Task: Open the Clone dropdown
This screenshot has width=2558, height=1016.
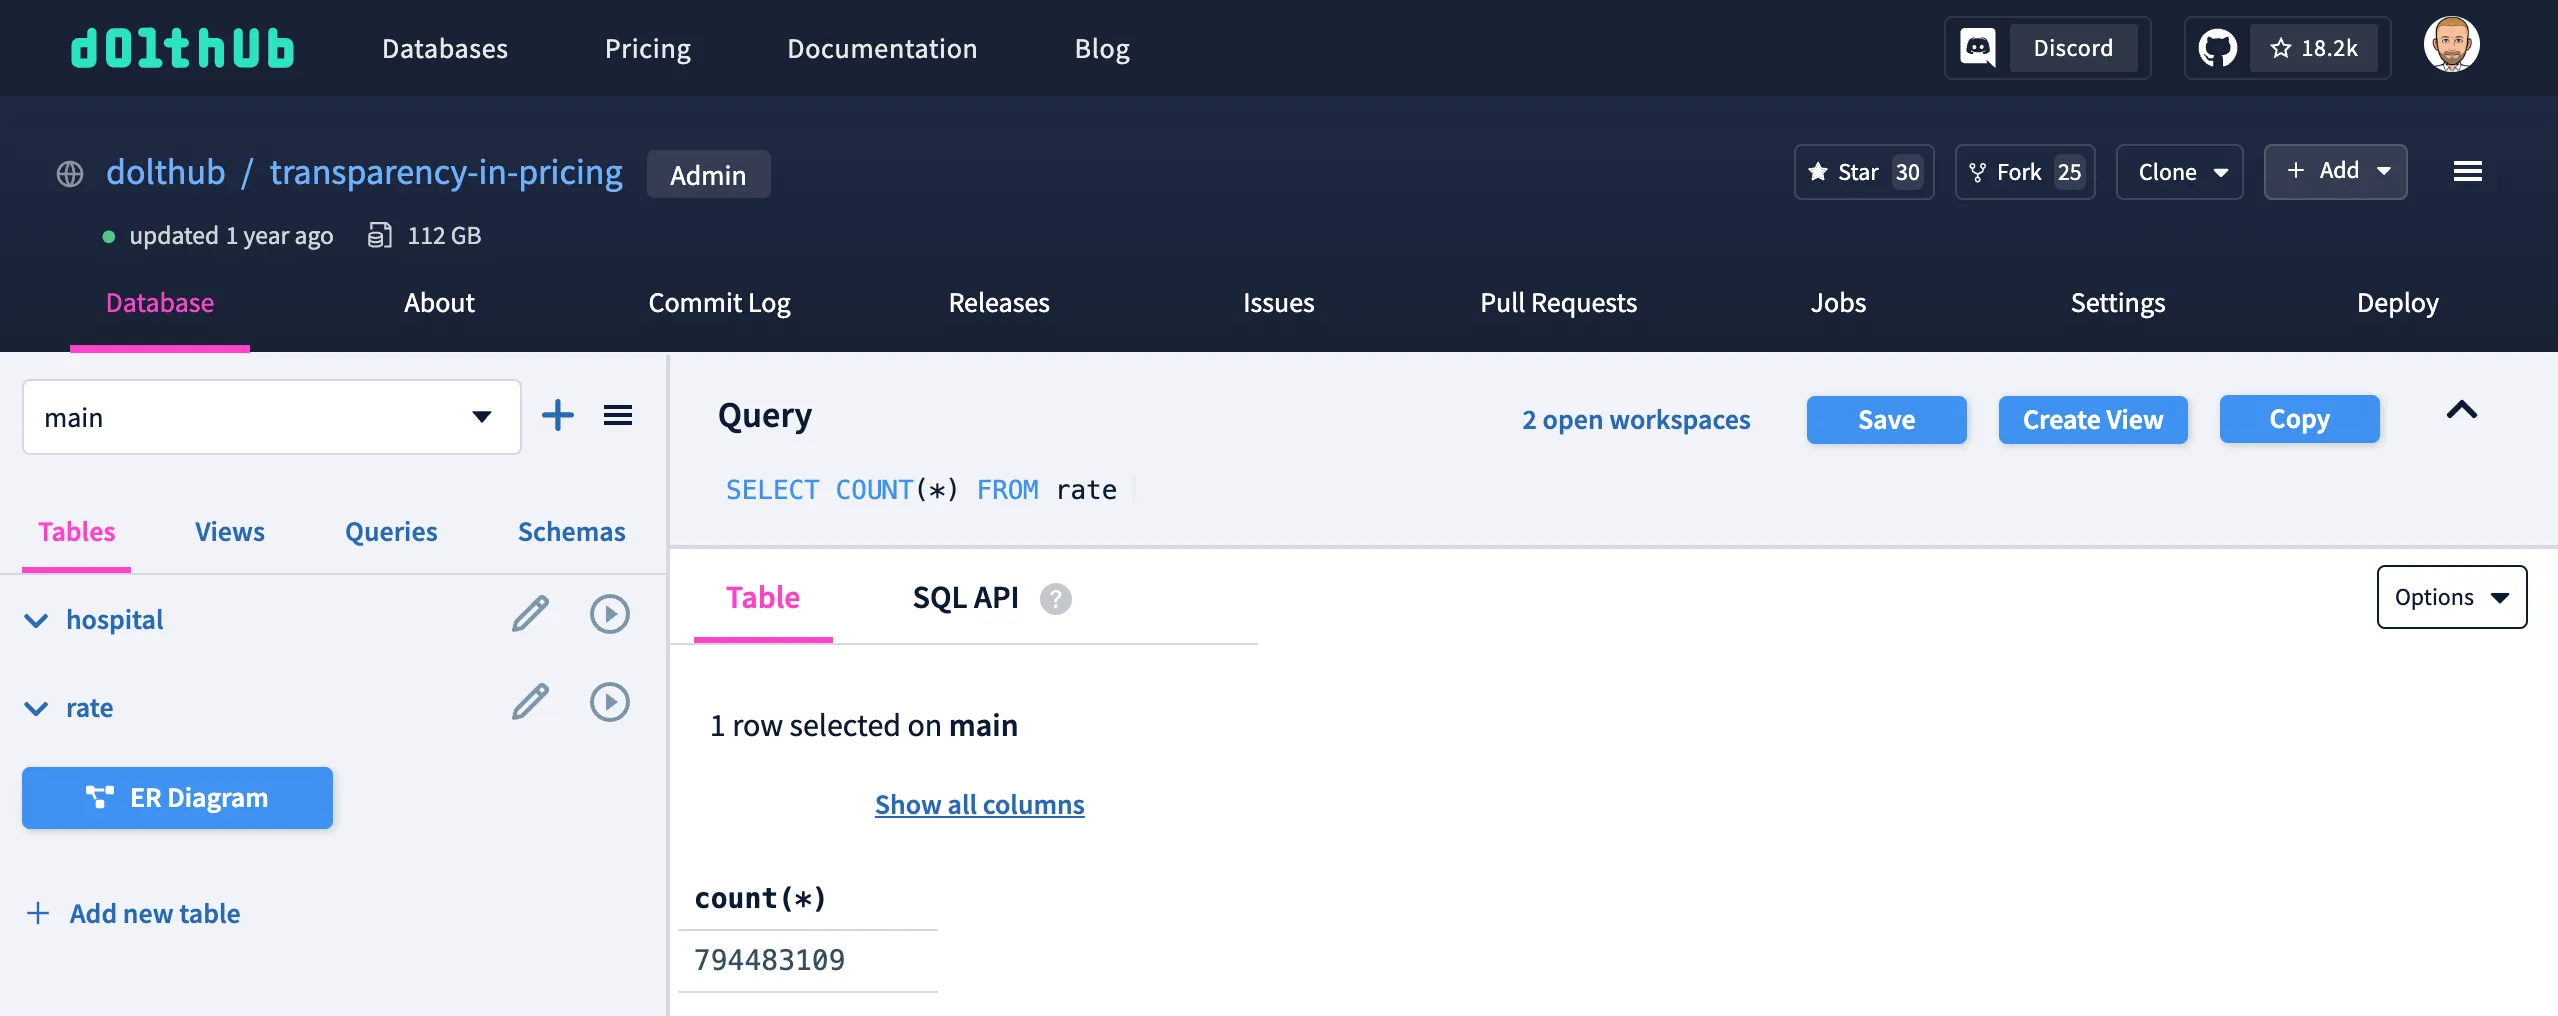Action: pos(2179,172)
